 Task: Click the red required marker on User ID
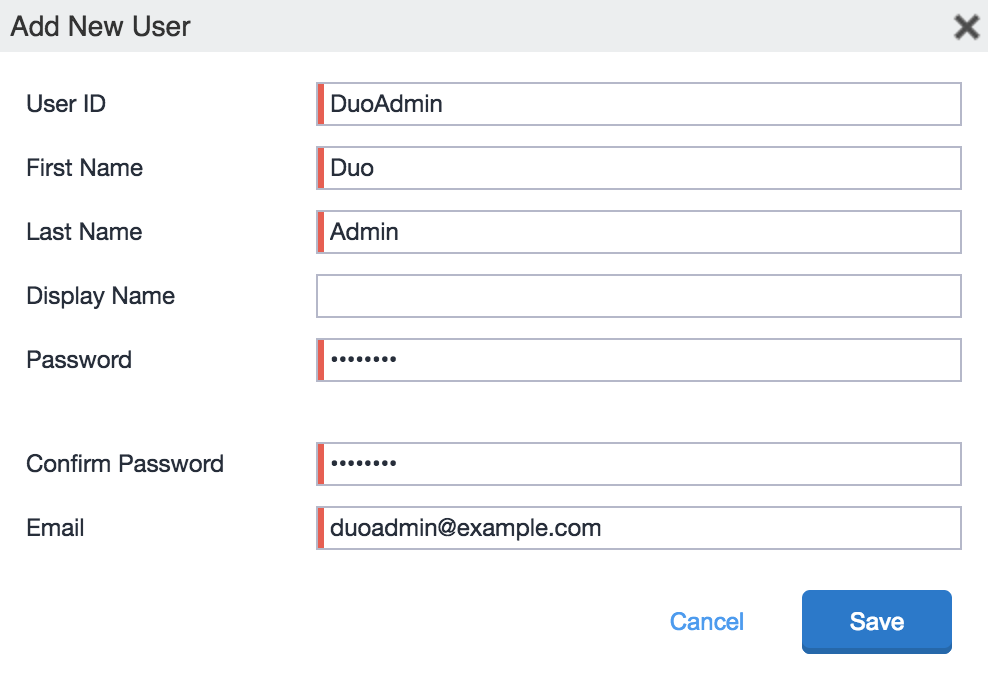321,104
